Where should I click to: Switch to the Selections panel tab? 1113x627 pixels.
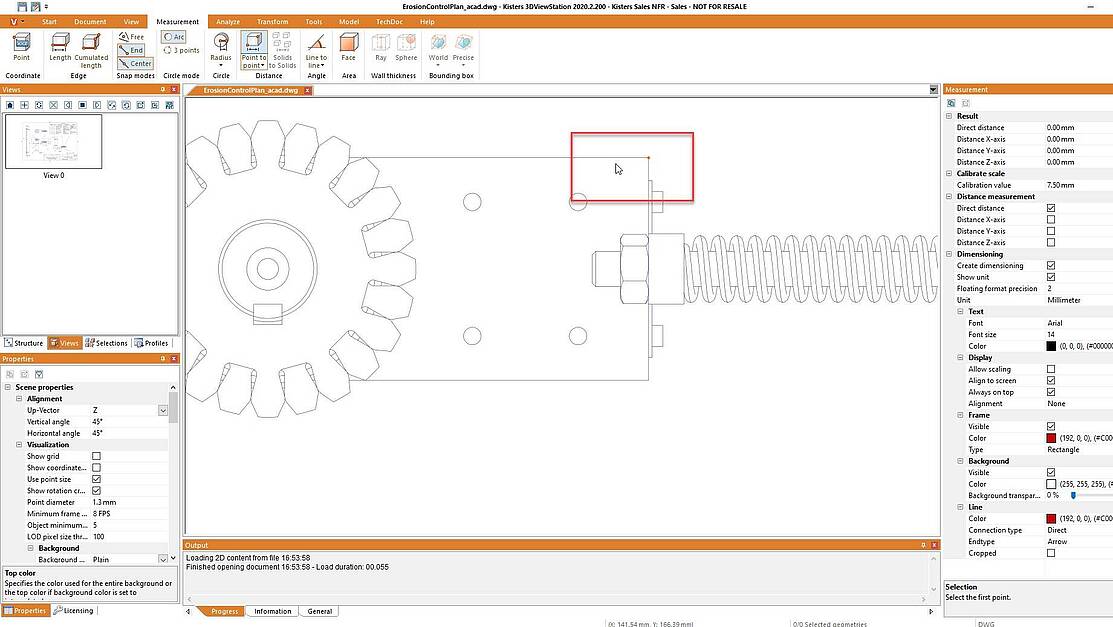(106, 343)
